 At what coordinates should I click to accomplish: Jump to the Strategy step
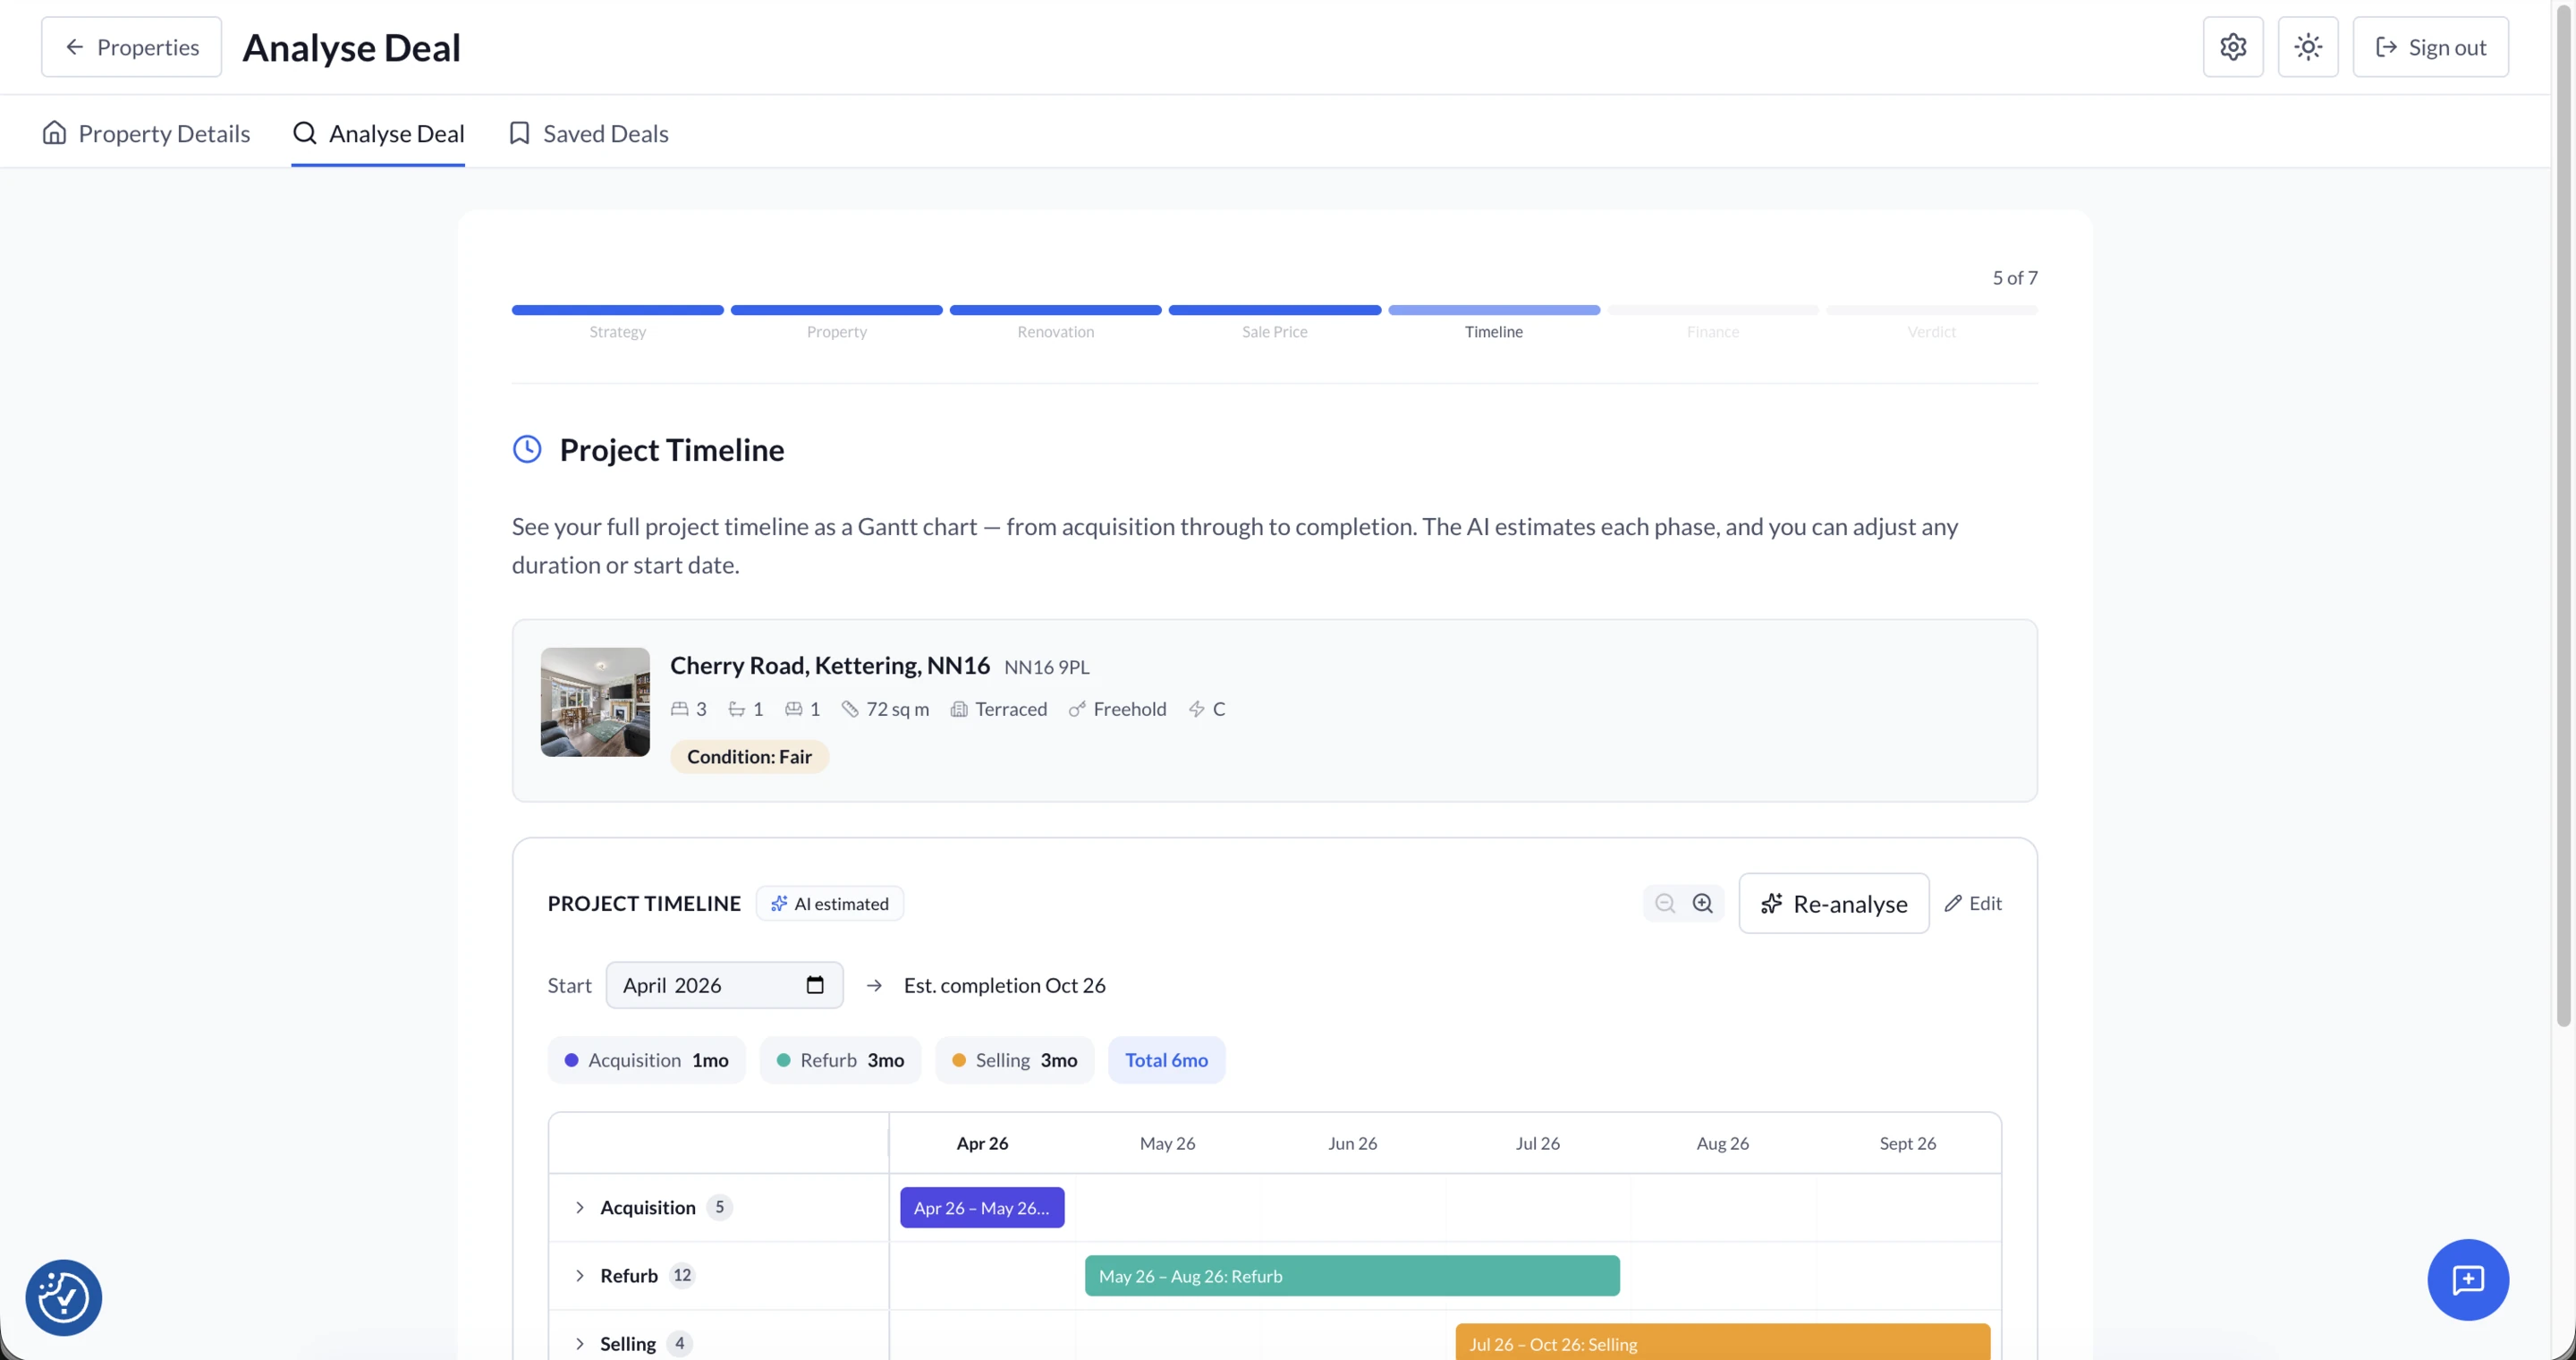tap(617, 322)
